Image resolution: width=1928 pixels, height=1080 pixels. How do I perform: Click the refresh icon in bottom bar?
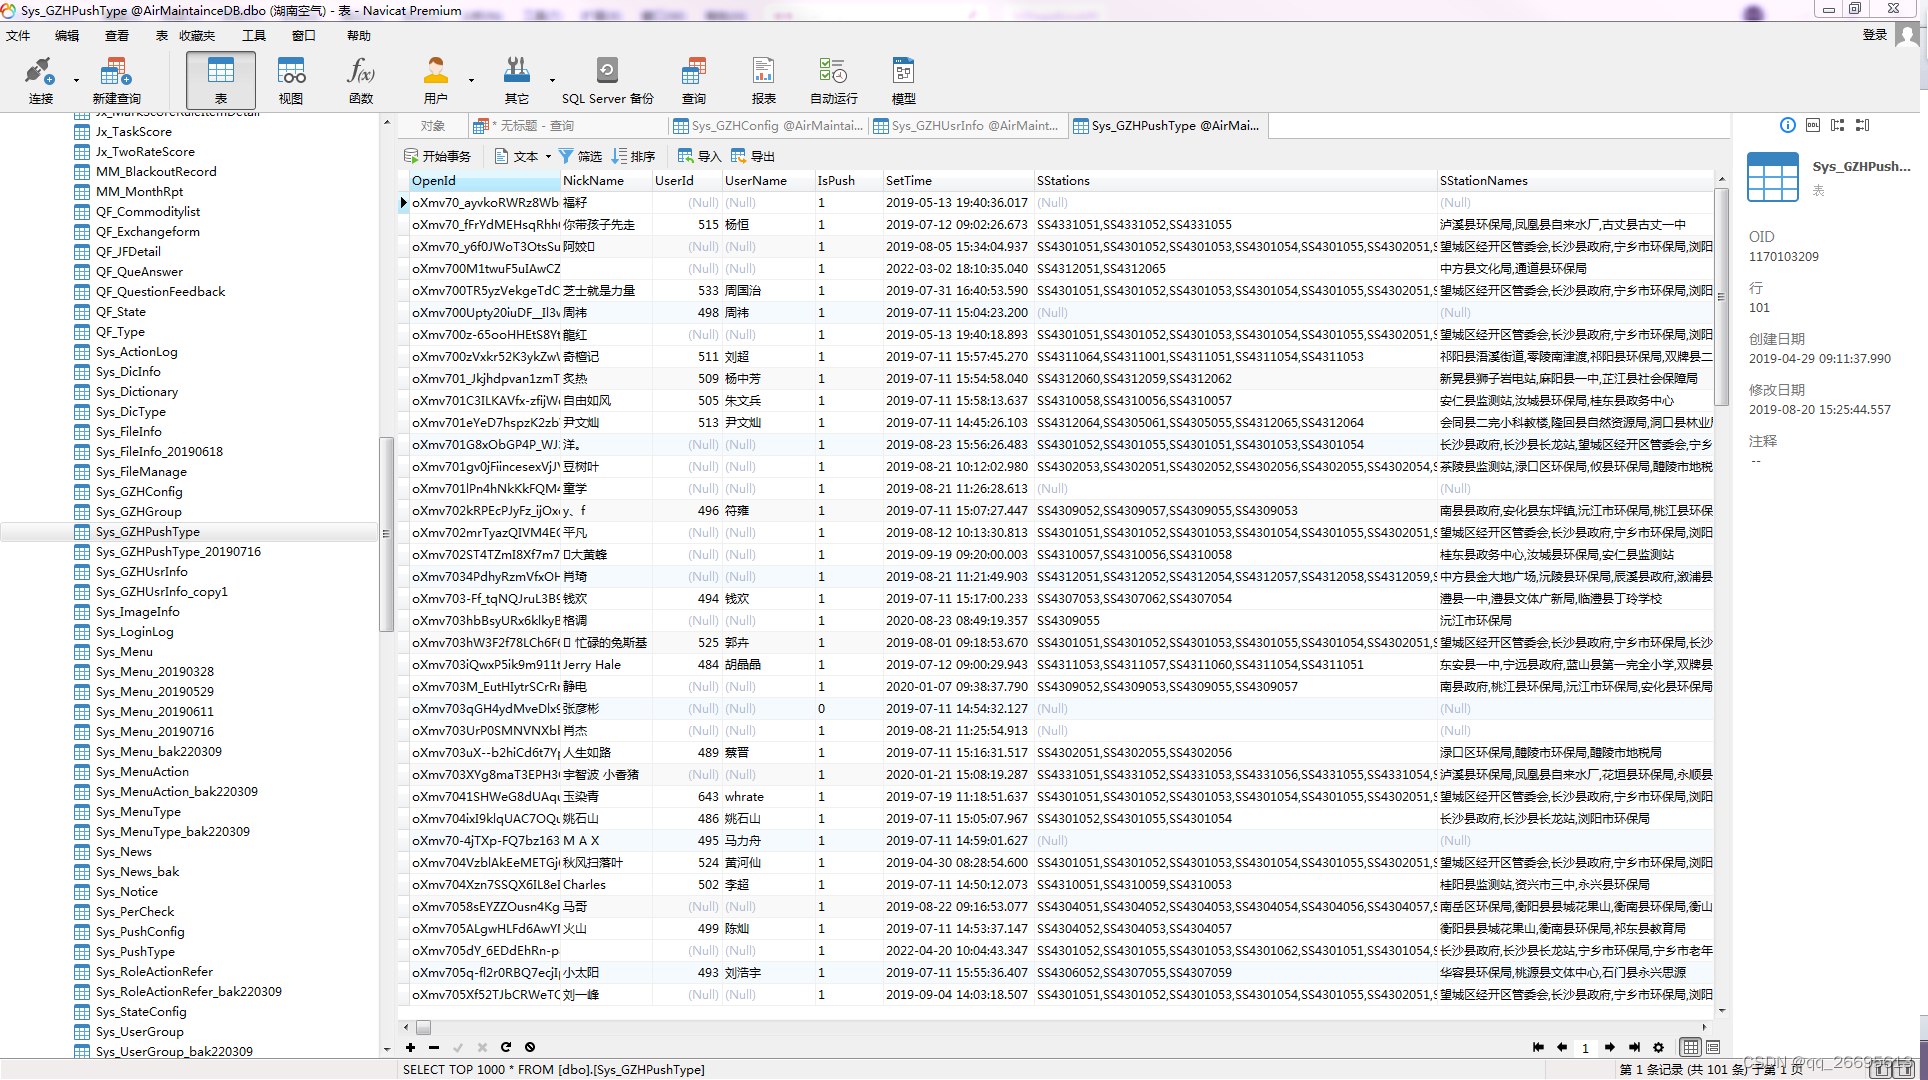point(506,1047)
